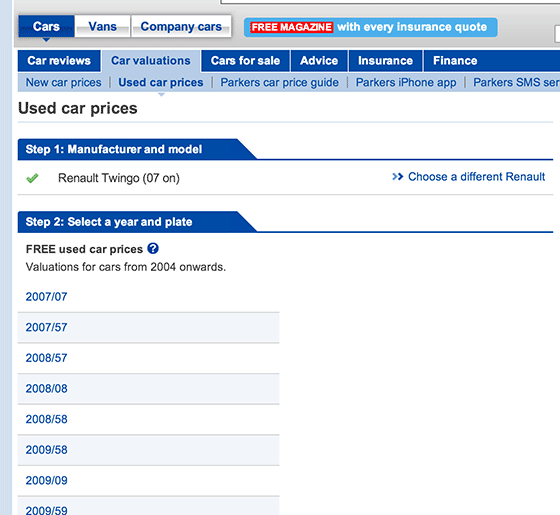Open Parkers car price guide
560x515 pixels.
click(279, 82)
